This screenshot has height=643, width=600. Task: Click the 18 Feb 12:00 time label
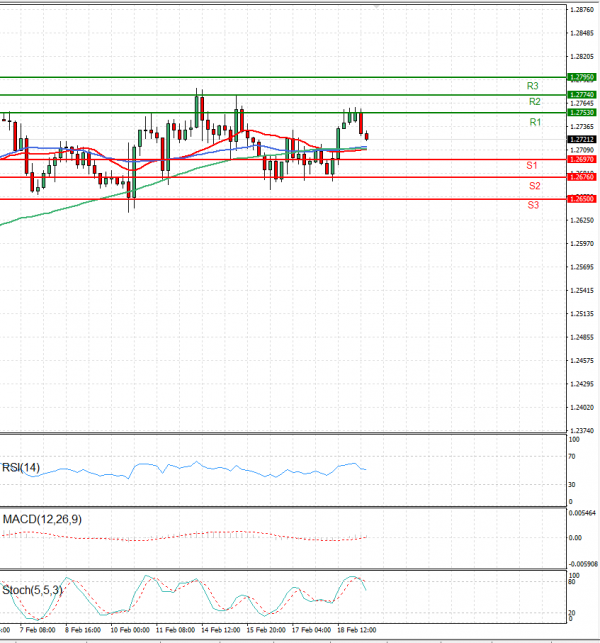[x=356, y=630]
